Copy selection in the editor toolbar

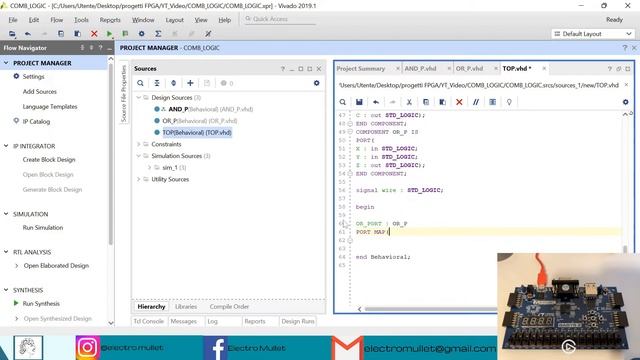point(426,102)
